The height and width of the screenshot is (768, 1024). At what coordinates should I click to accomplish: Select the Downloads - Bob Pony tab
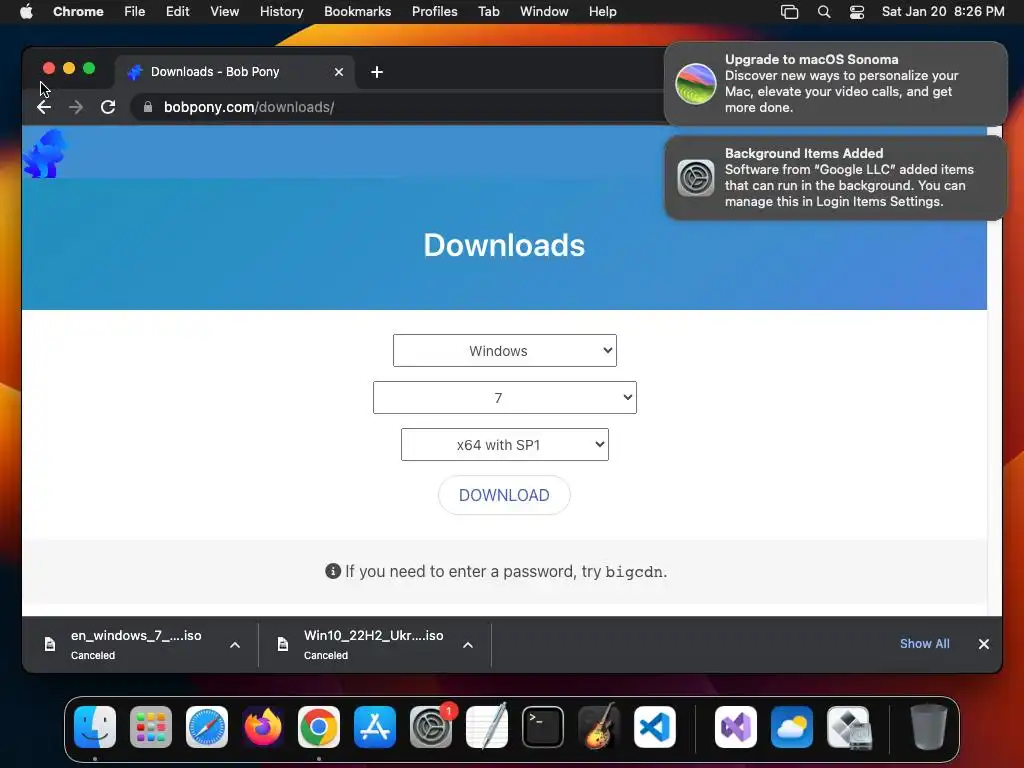click(235, 72)
